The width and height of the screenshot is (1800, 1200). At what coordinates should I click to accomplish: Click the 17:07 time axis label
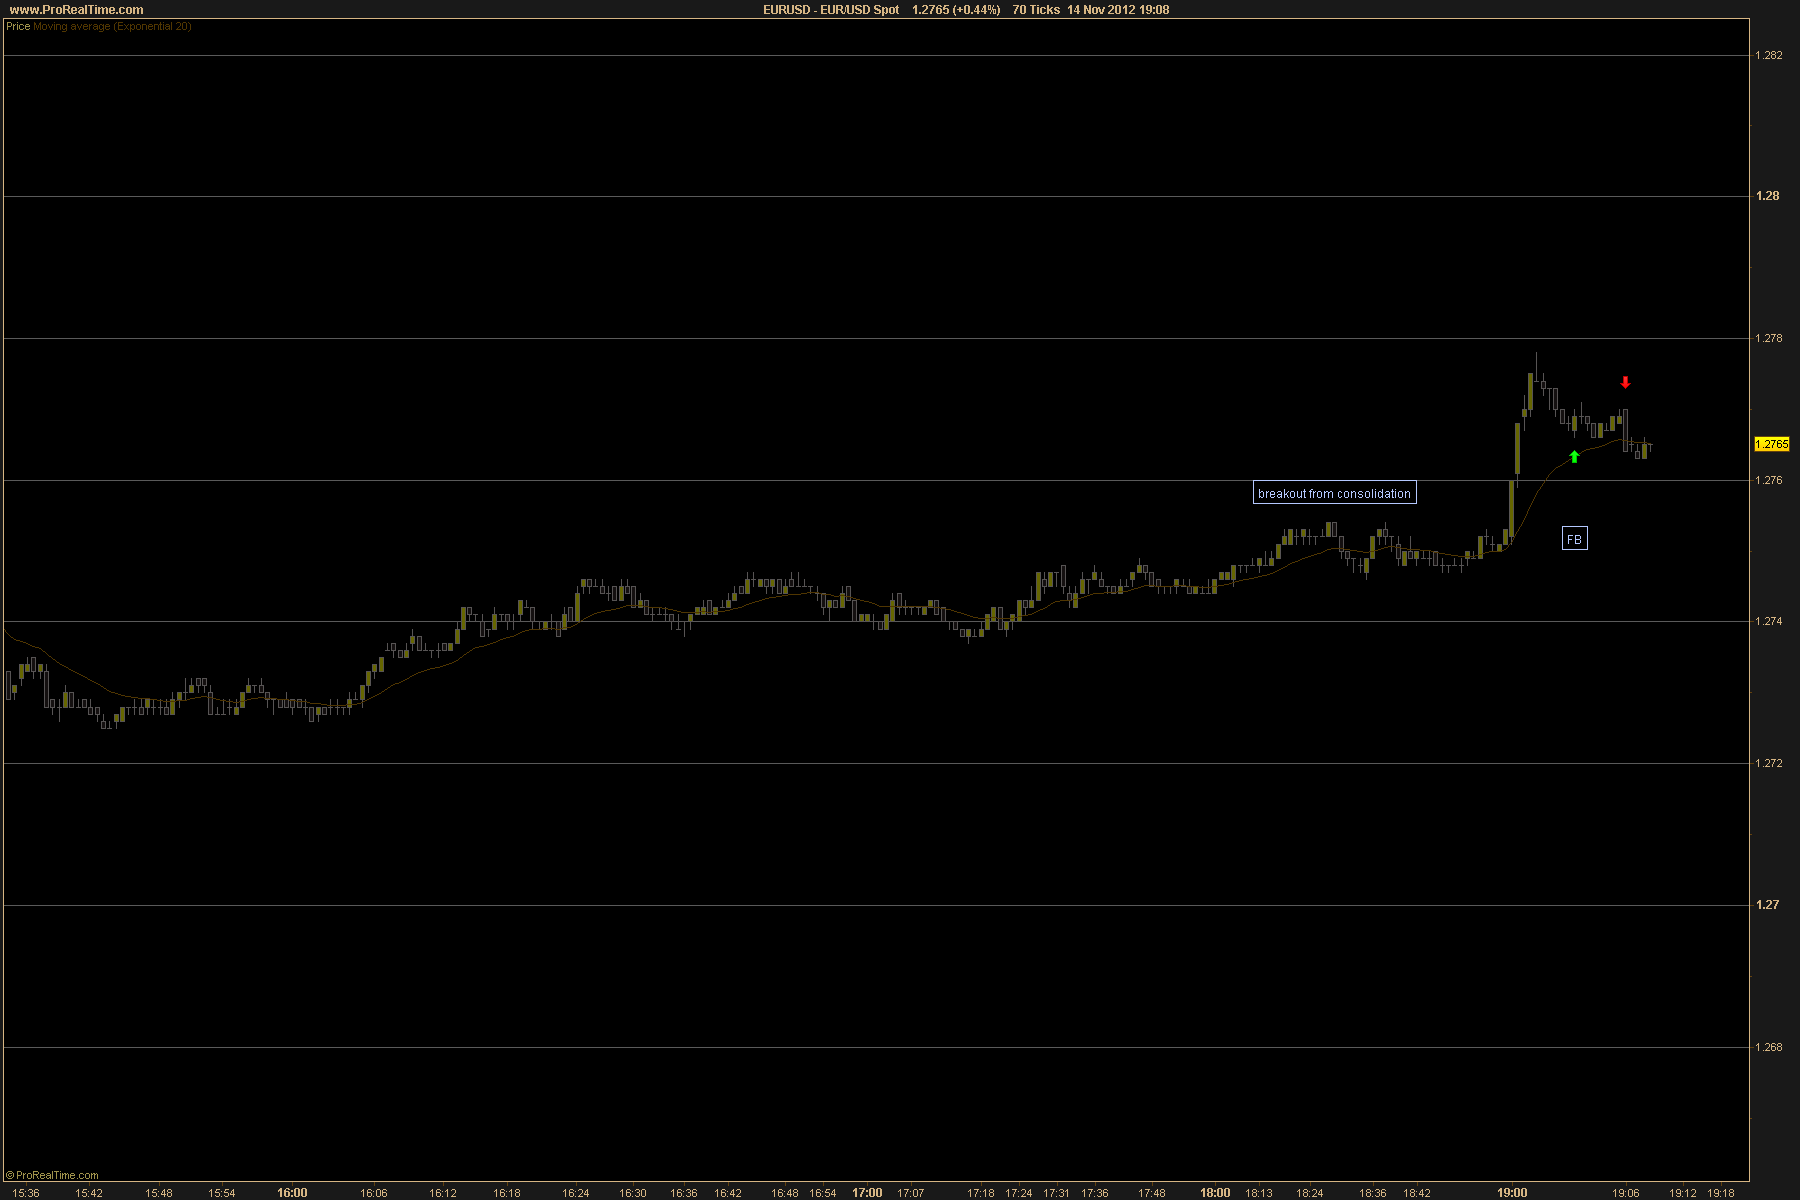tap(911, 1193)
